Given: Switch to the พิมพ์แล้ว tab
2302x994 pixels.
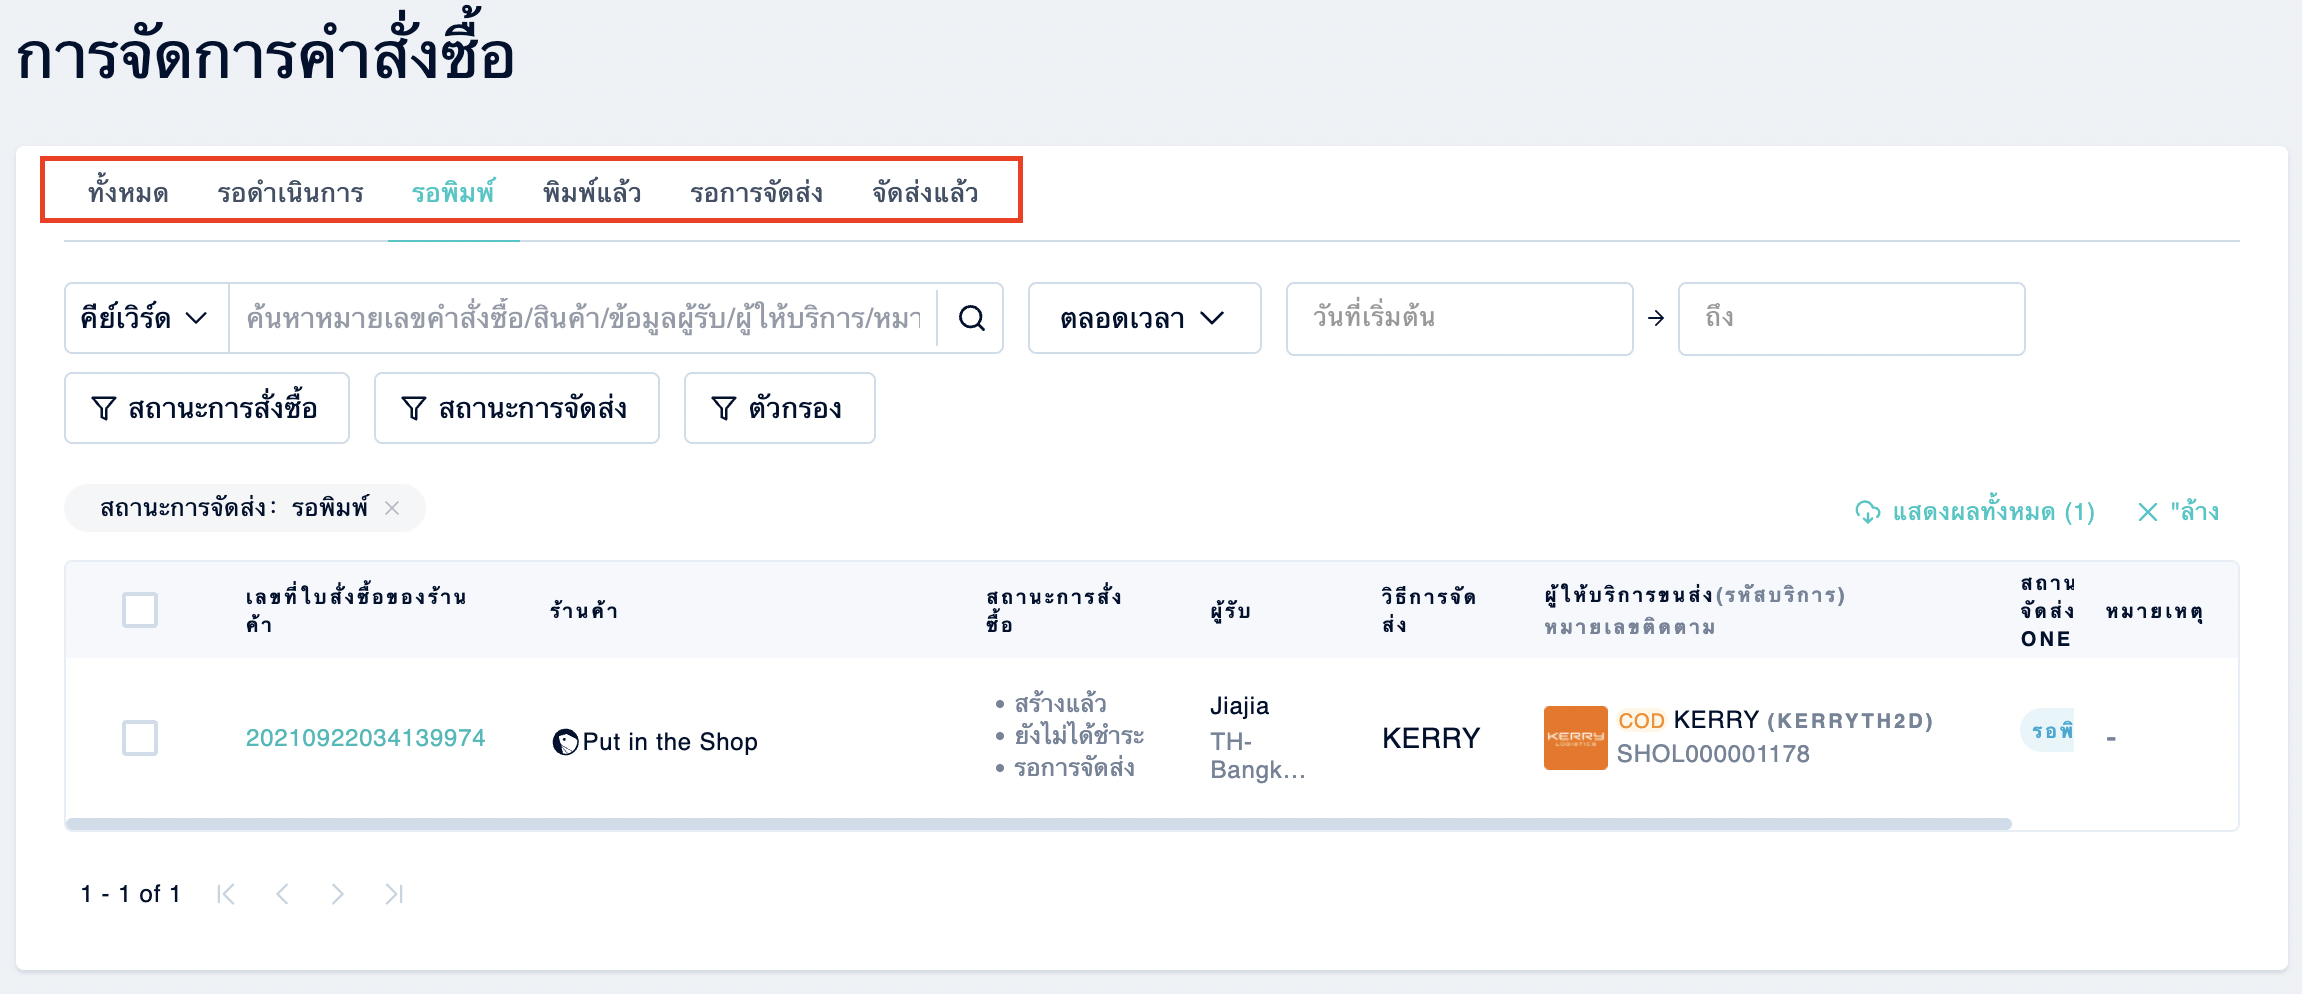Looking at the screenshot, I should click(x=592, y=192).
